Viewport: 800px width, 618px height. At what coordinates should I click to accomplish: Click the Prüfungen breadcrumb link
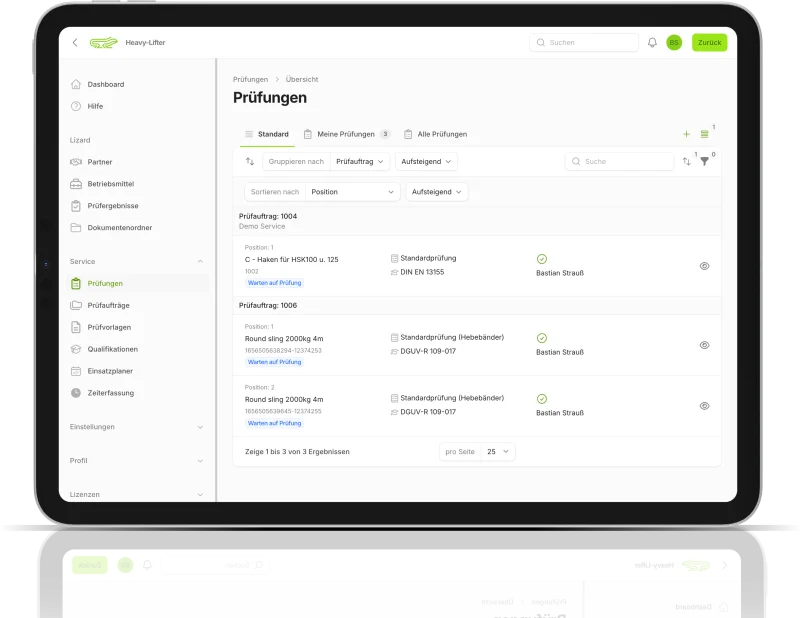coord(250,79)
